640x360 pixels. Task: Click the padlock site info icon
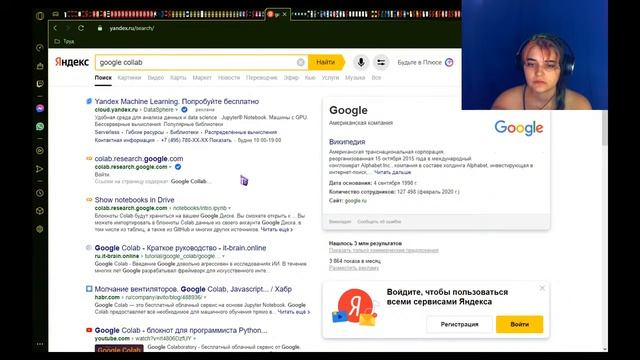(x=100, y=28)
